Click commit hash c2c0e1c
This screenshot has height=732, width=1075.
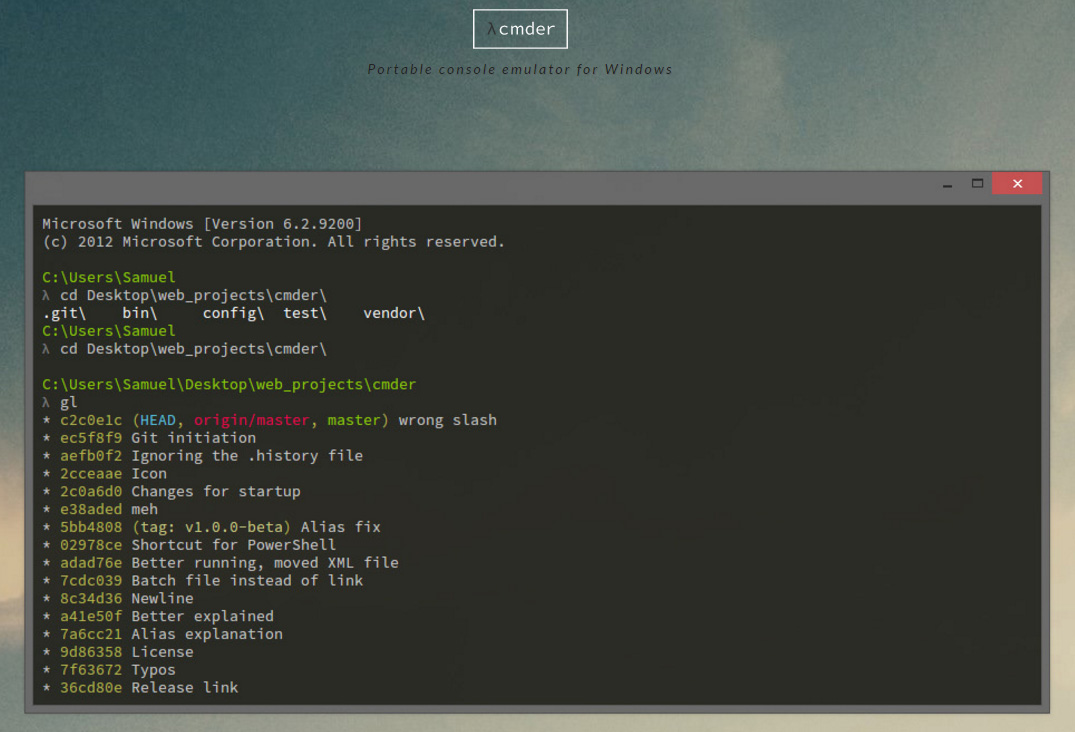(91, 420)
